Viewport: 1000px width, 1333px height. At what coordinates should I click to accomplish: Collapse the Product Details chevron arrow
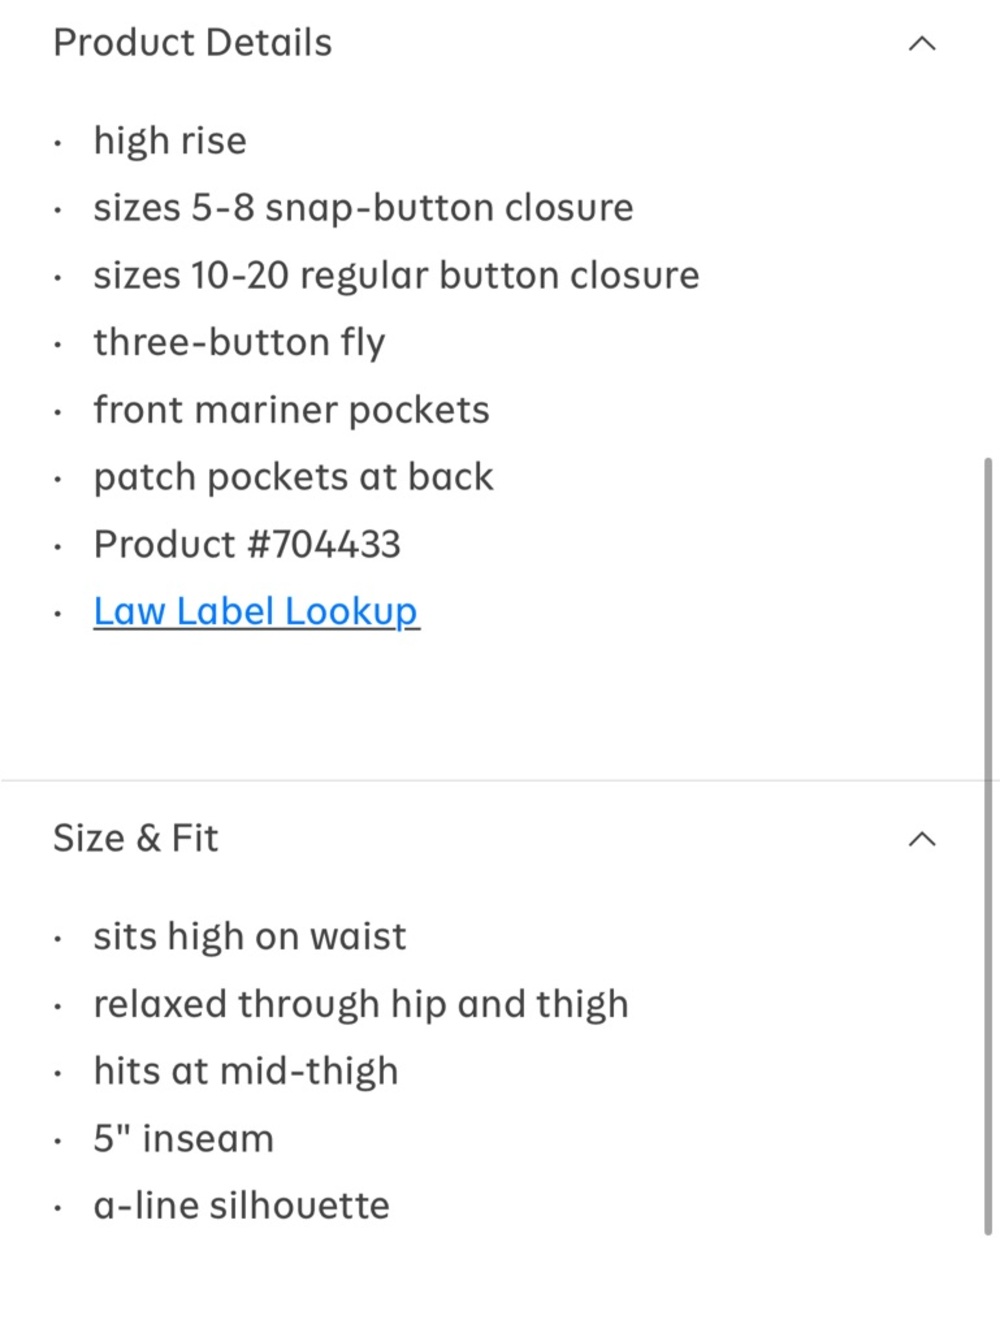pos(921,43)
